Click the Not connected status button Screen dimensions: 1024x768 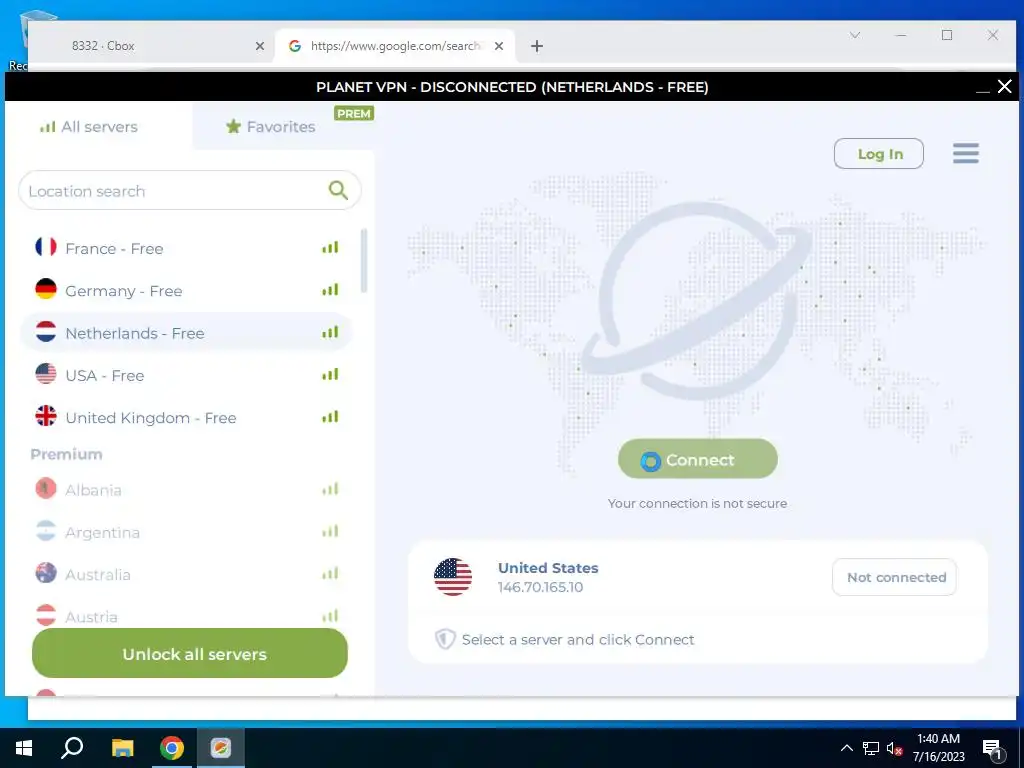click(x=895, y=577)
